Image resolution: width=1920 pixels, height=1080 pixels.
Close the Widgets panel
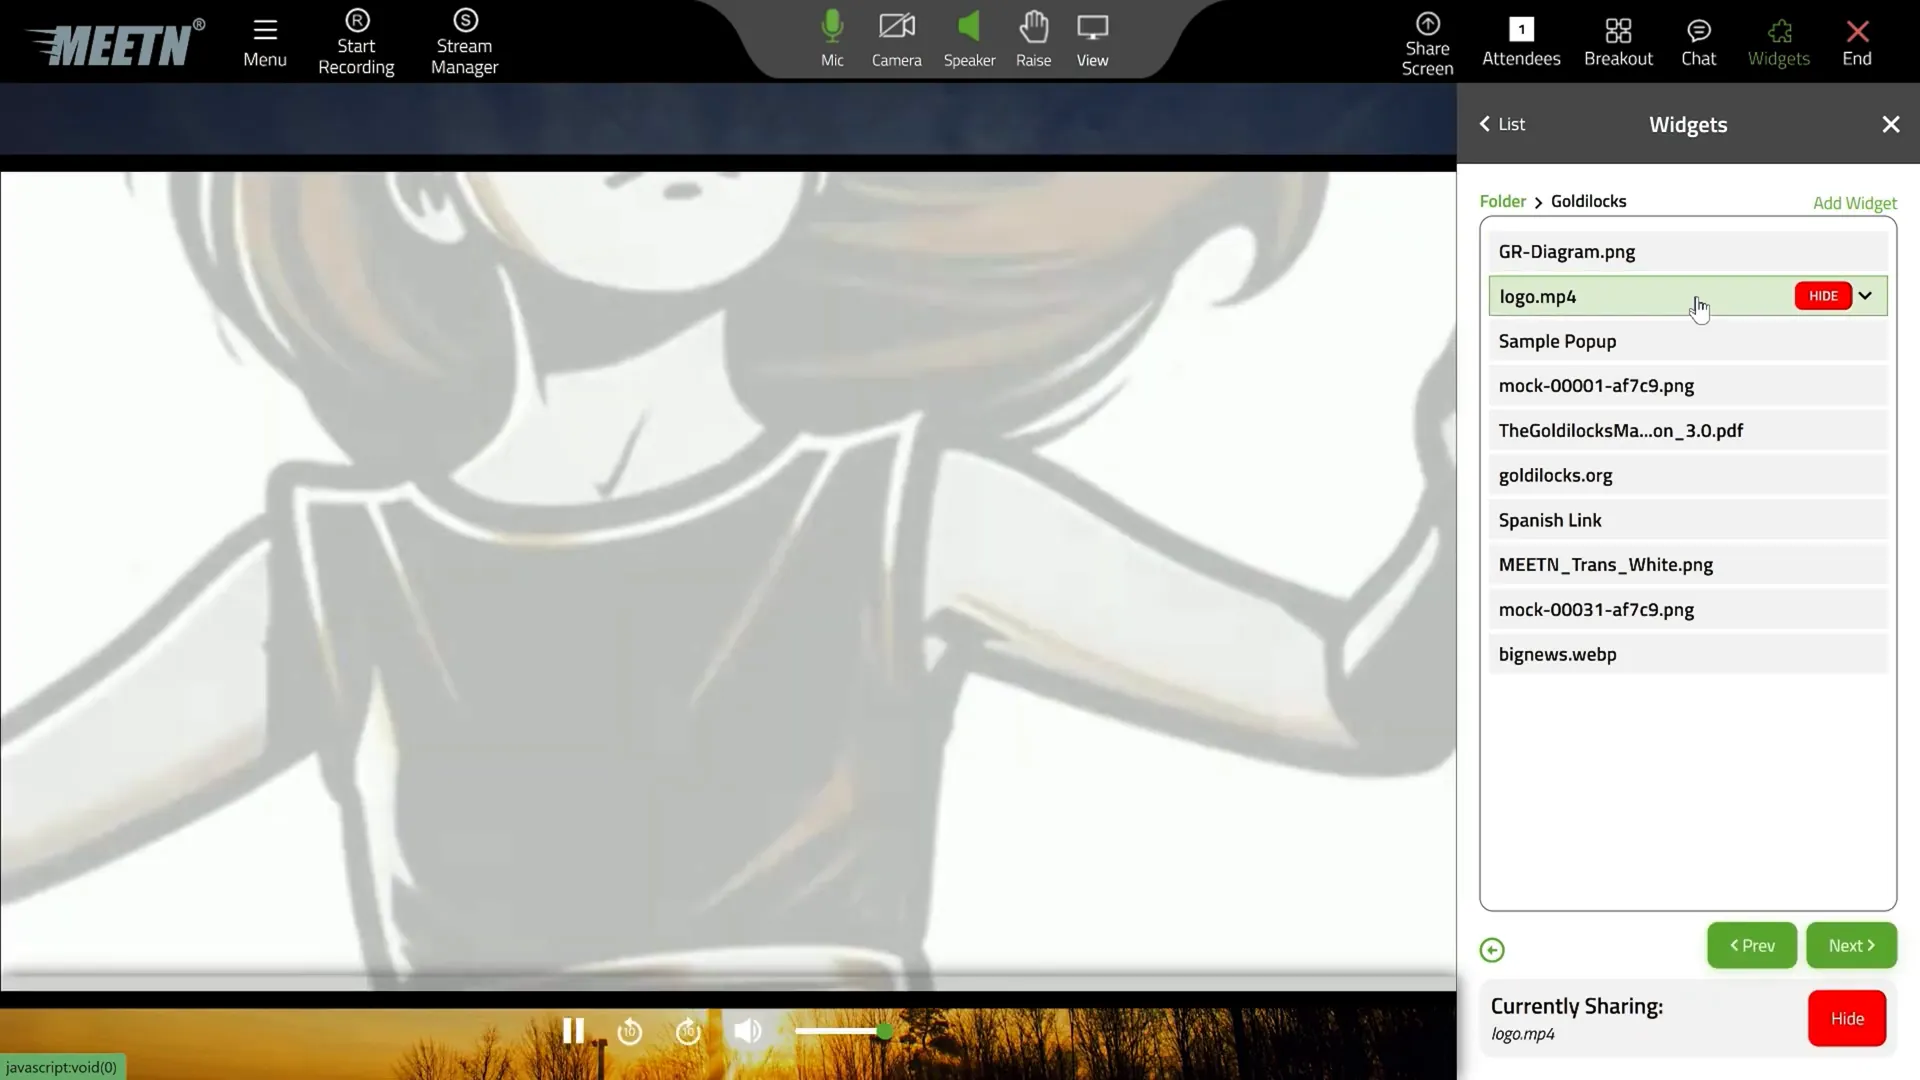[1890, 124]
